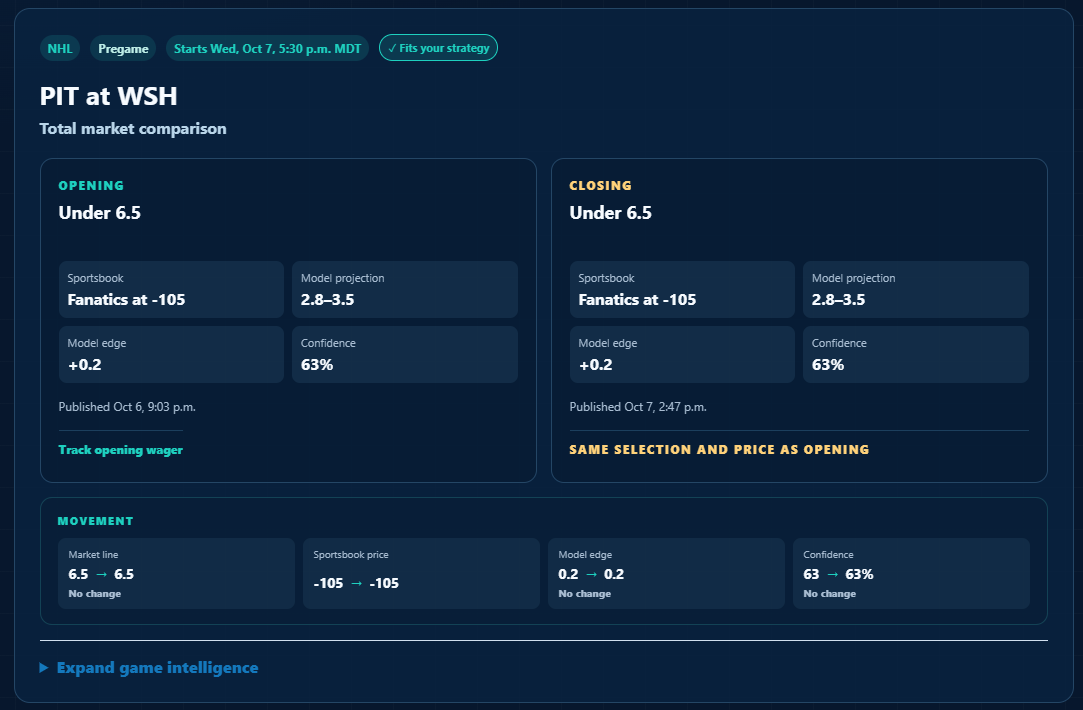Viewport: 1083px width, 710px height.
Task: Open the closing Fanatics at -105 sportsbook tile
Action: point(682,289)
